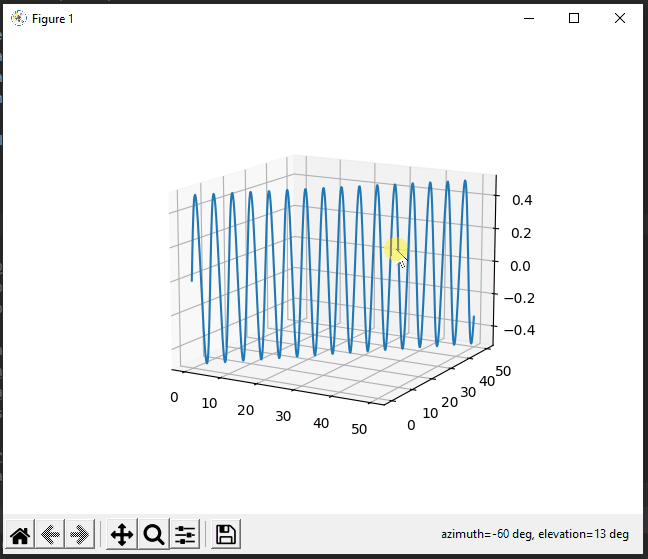648x559 pixels.
Task: Click the 0.0 z-axis tick label
Action: 520,266
